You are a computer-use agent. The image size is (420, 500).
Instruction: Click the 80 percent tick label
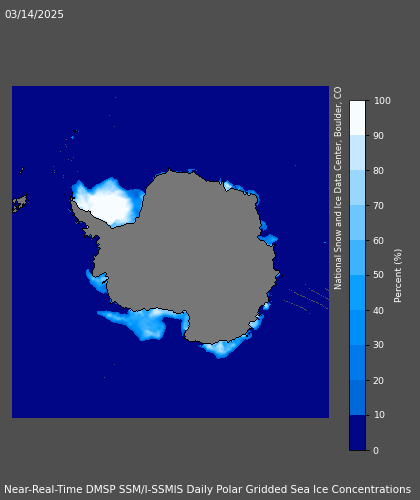[378, 171]
